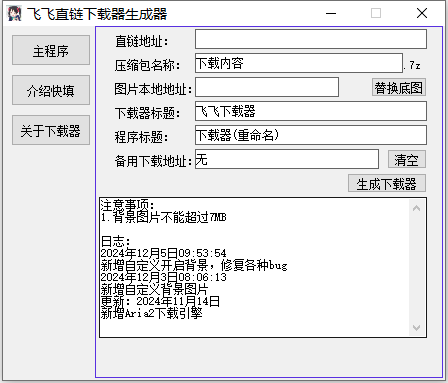Click the log scrollbar down arrow
Image resolution: width=448 pixels, height=383 pixels.
(x=416, y=328)
